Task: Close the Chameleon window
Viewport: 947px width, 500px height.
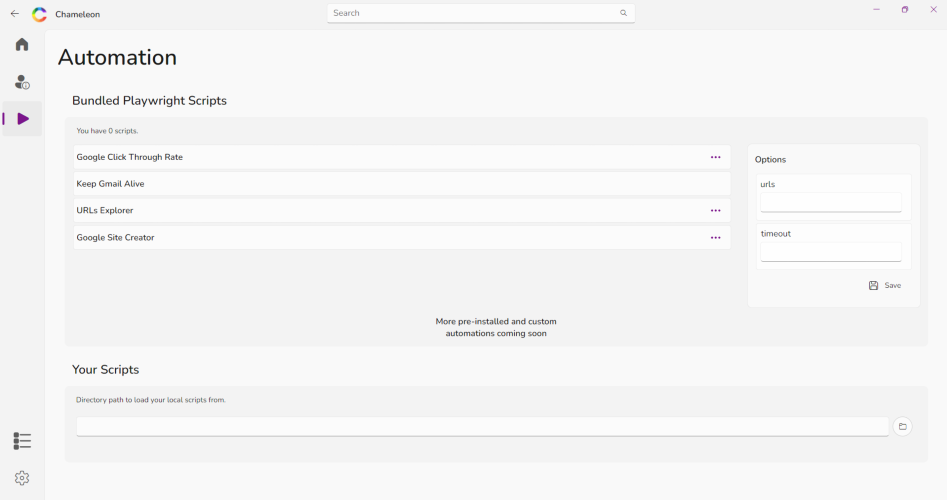Action: coord(933,10)
